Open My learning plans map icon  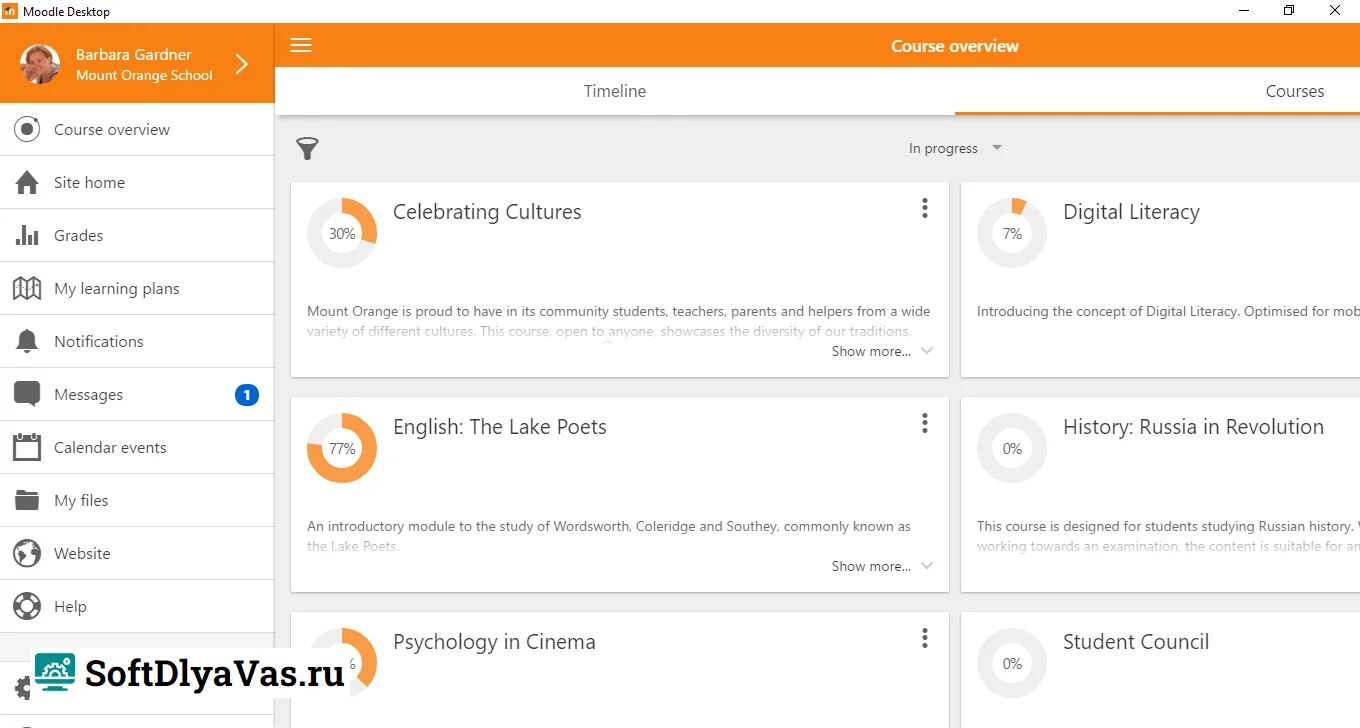pos(27,289)
